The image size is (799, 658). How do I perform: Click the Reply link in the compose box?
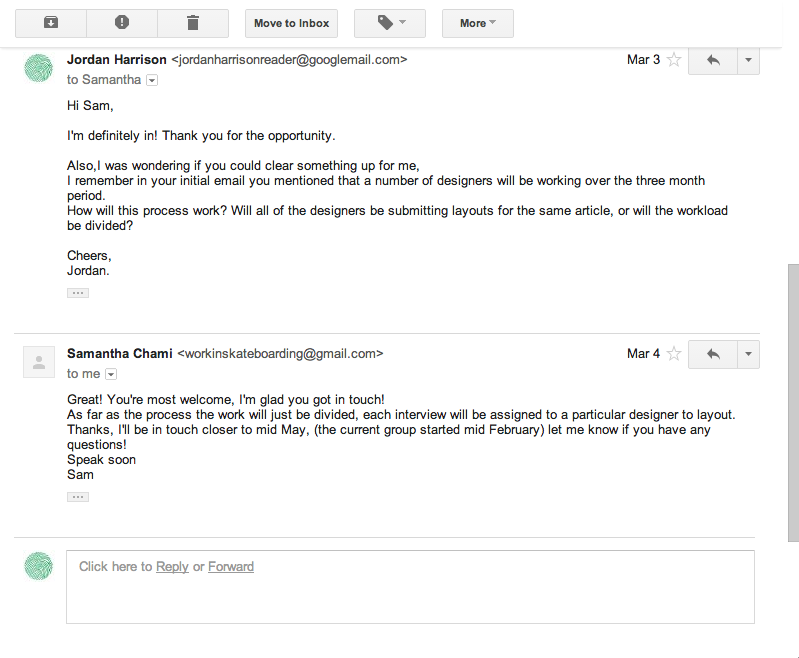tap(172, 567)
